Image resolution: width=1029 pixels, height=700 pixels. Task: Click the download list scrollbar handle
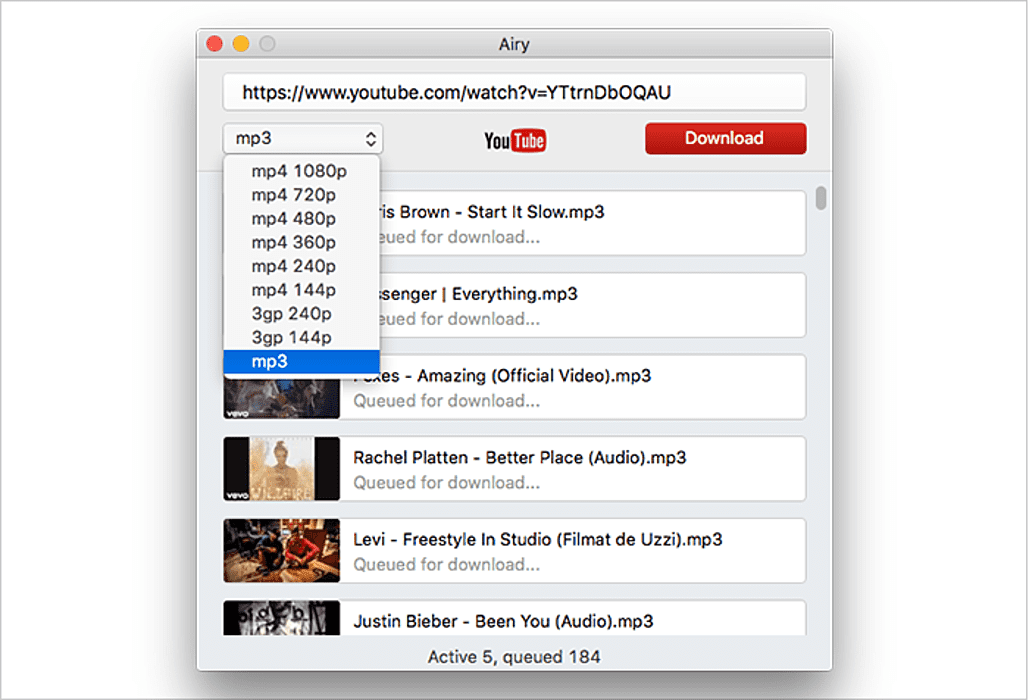(821, 198)
